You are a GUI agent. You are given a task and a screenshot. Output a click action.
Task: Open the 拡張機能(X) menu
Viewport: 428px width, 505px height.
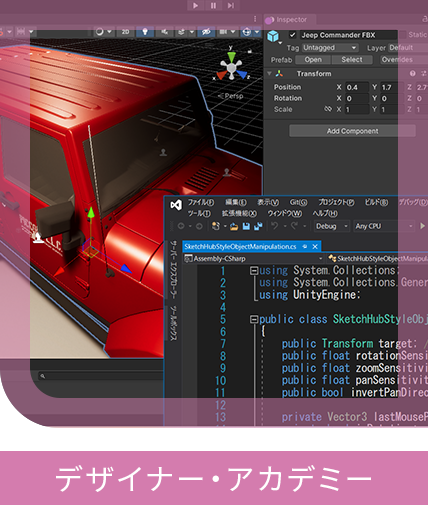pyautogui.click(x=239, y=213)
